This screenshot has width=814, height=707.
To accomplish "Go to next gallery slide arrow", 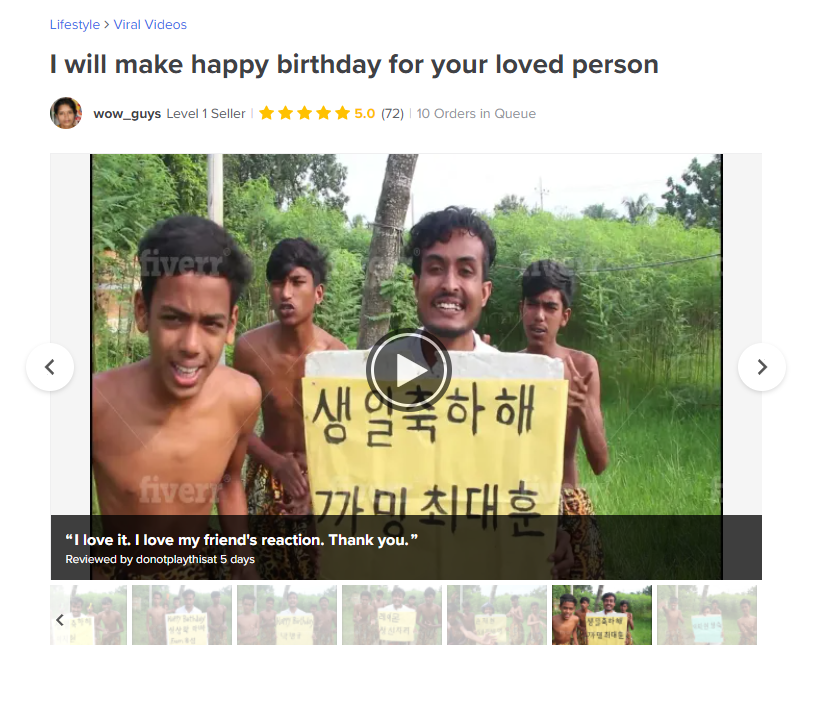I will click(762, 367).
